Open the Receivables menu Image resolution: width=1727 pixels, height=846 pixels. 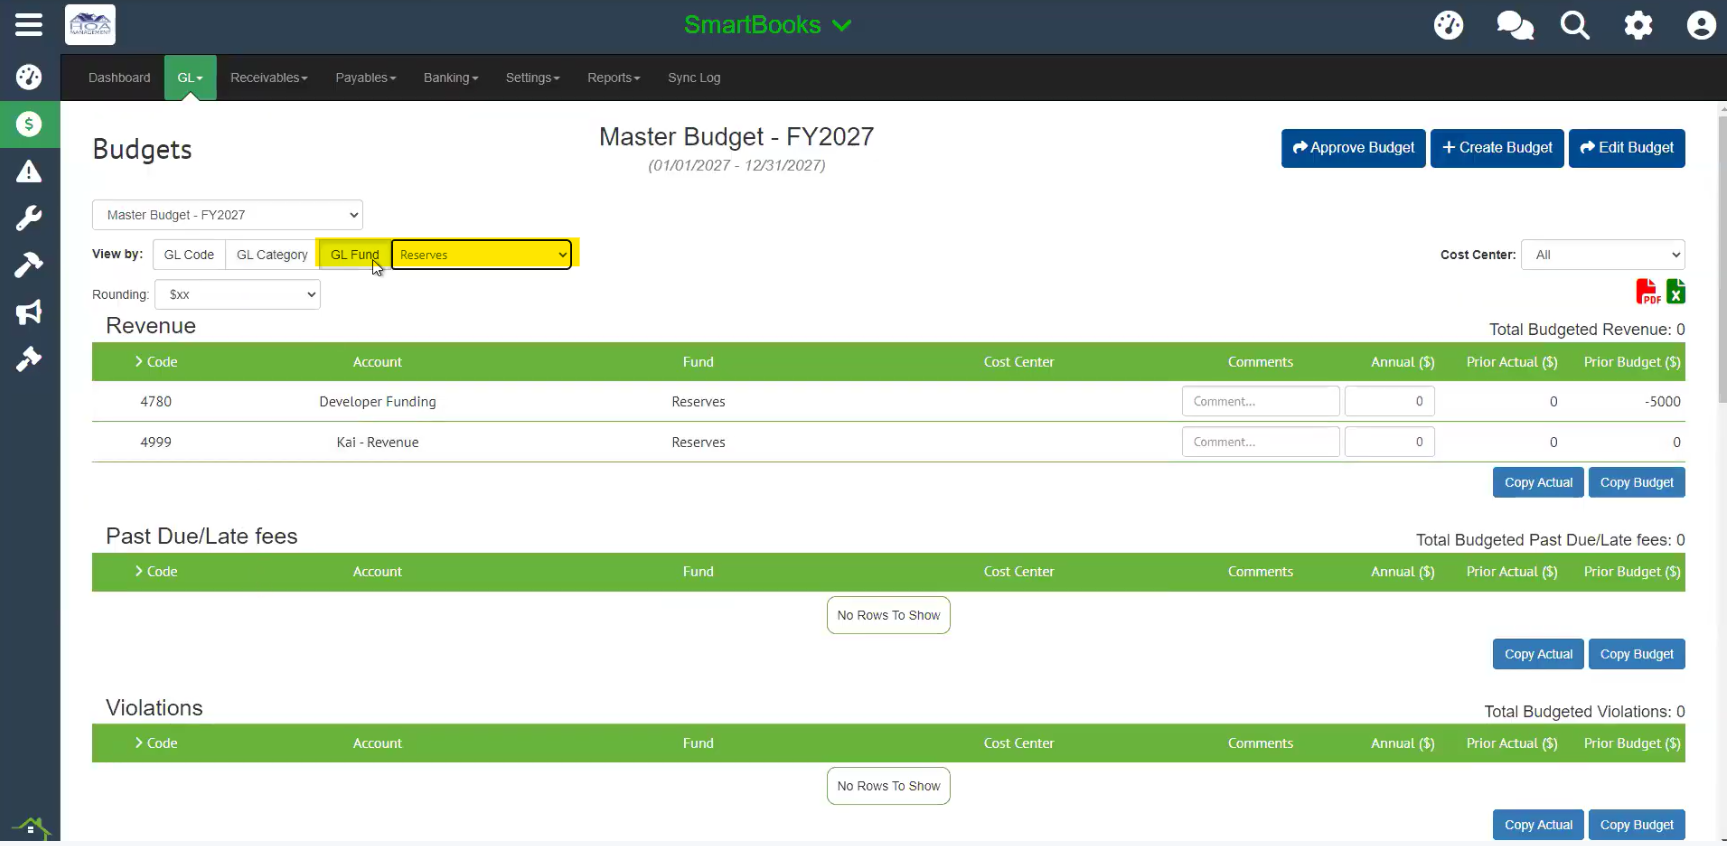(269, 78)
